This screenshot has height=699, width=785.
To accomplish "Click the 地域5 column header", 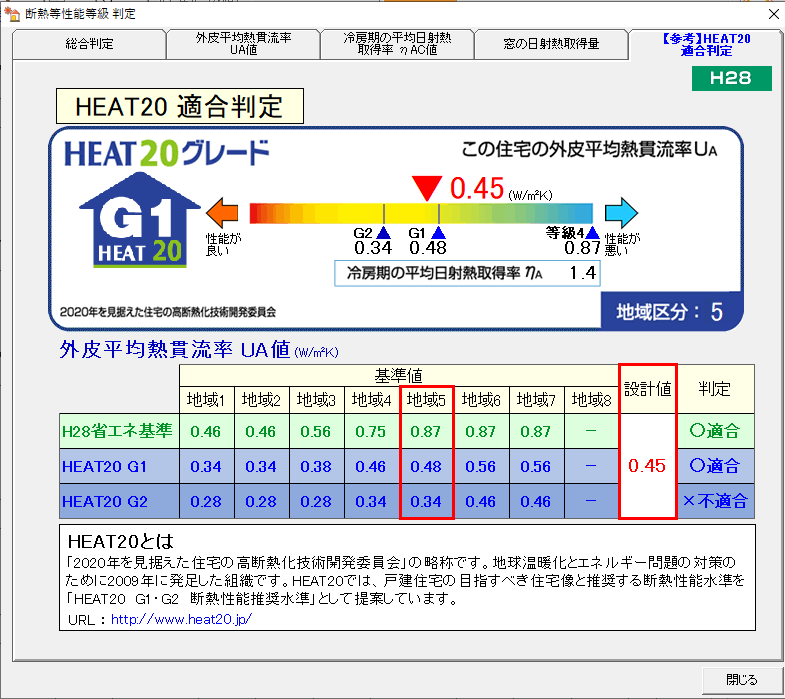I will (x=427, y=400).
